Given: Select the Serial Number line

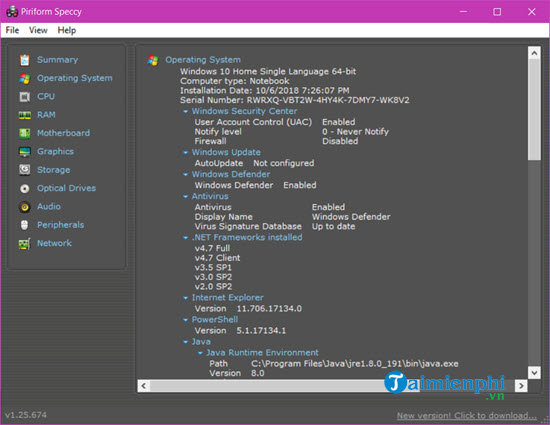Looking at the screenshot, I should (x=295, y=100).
